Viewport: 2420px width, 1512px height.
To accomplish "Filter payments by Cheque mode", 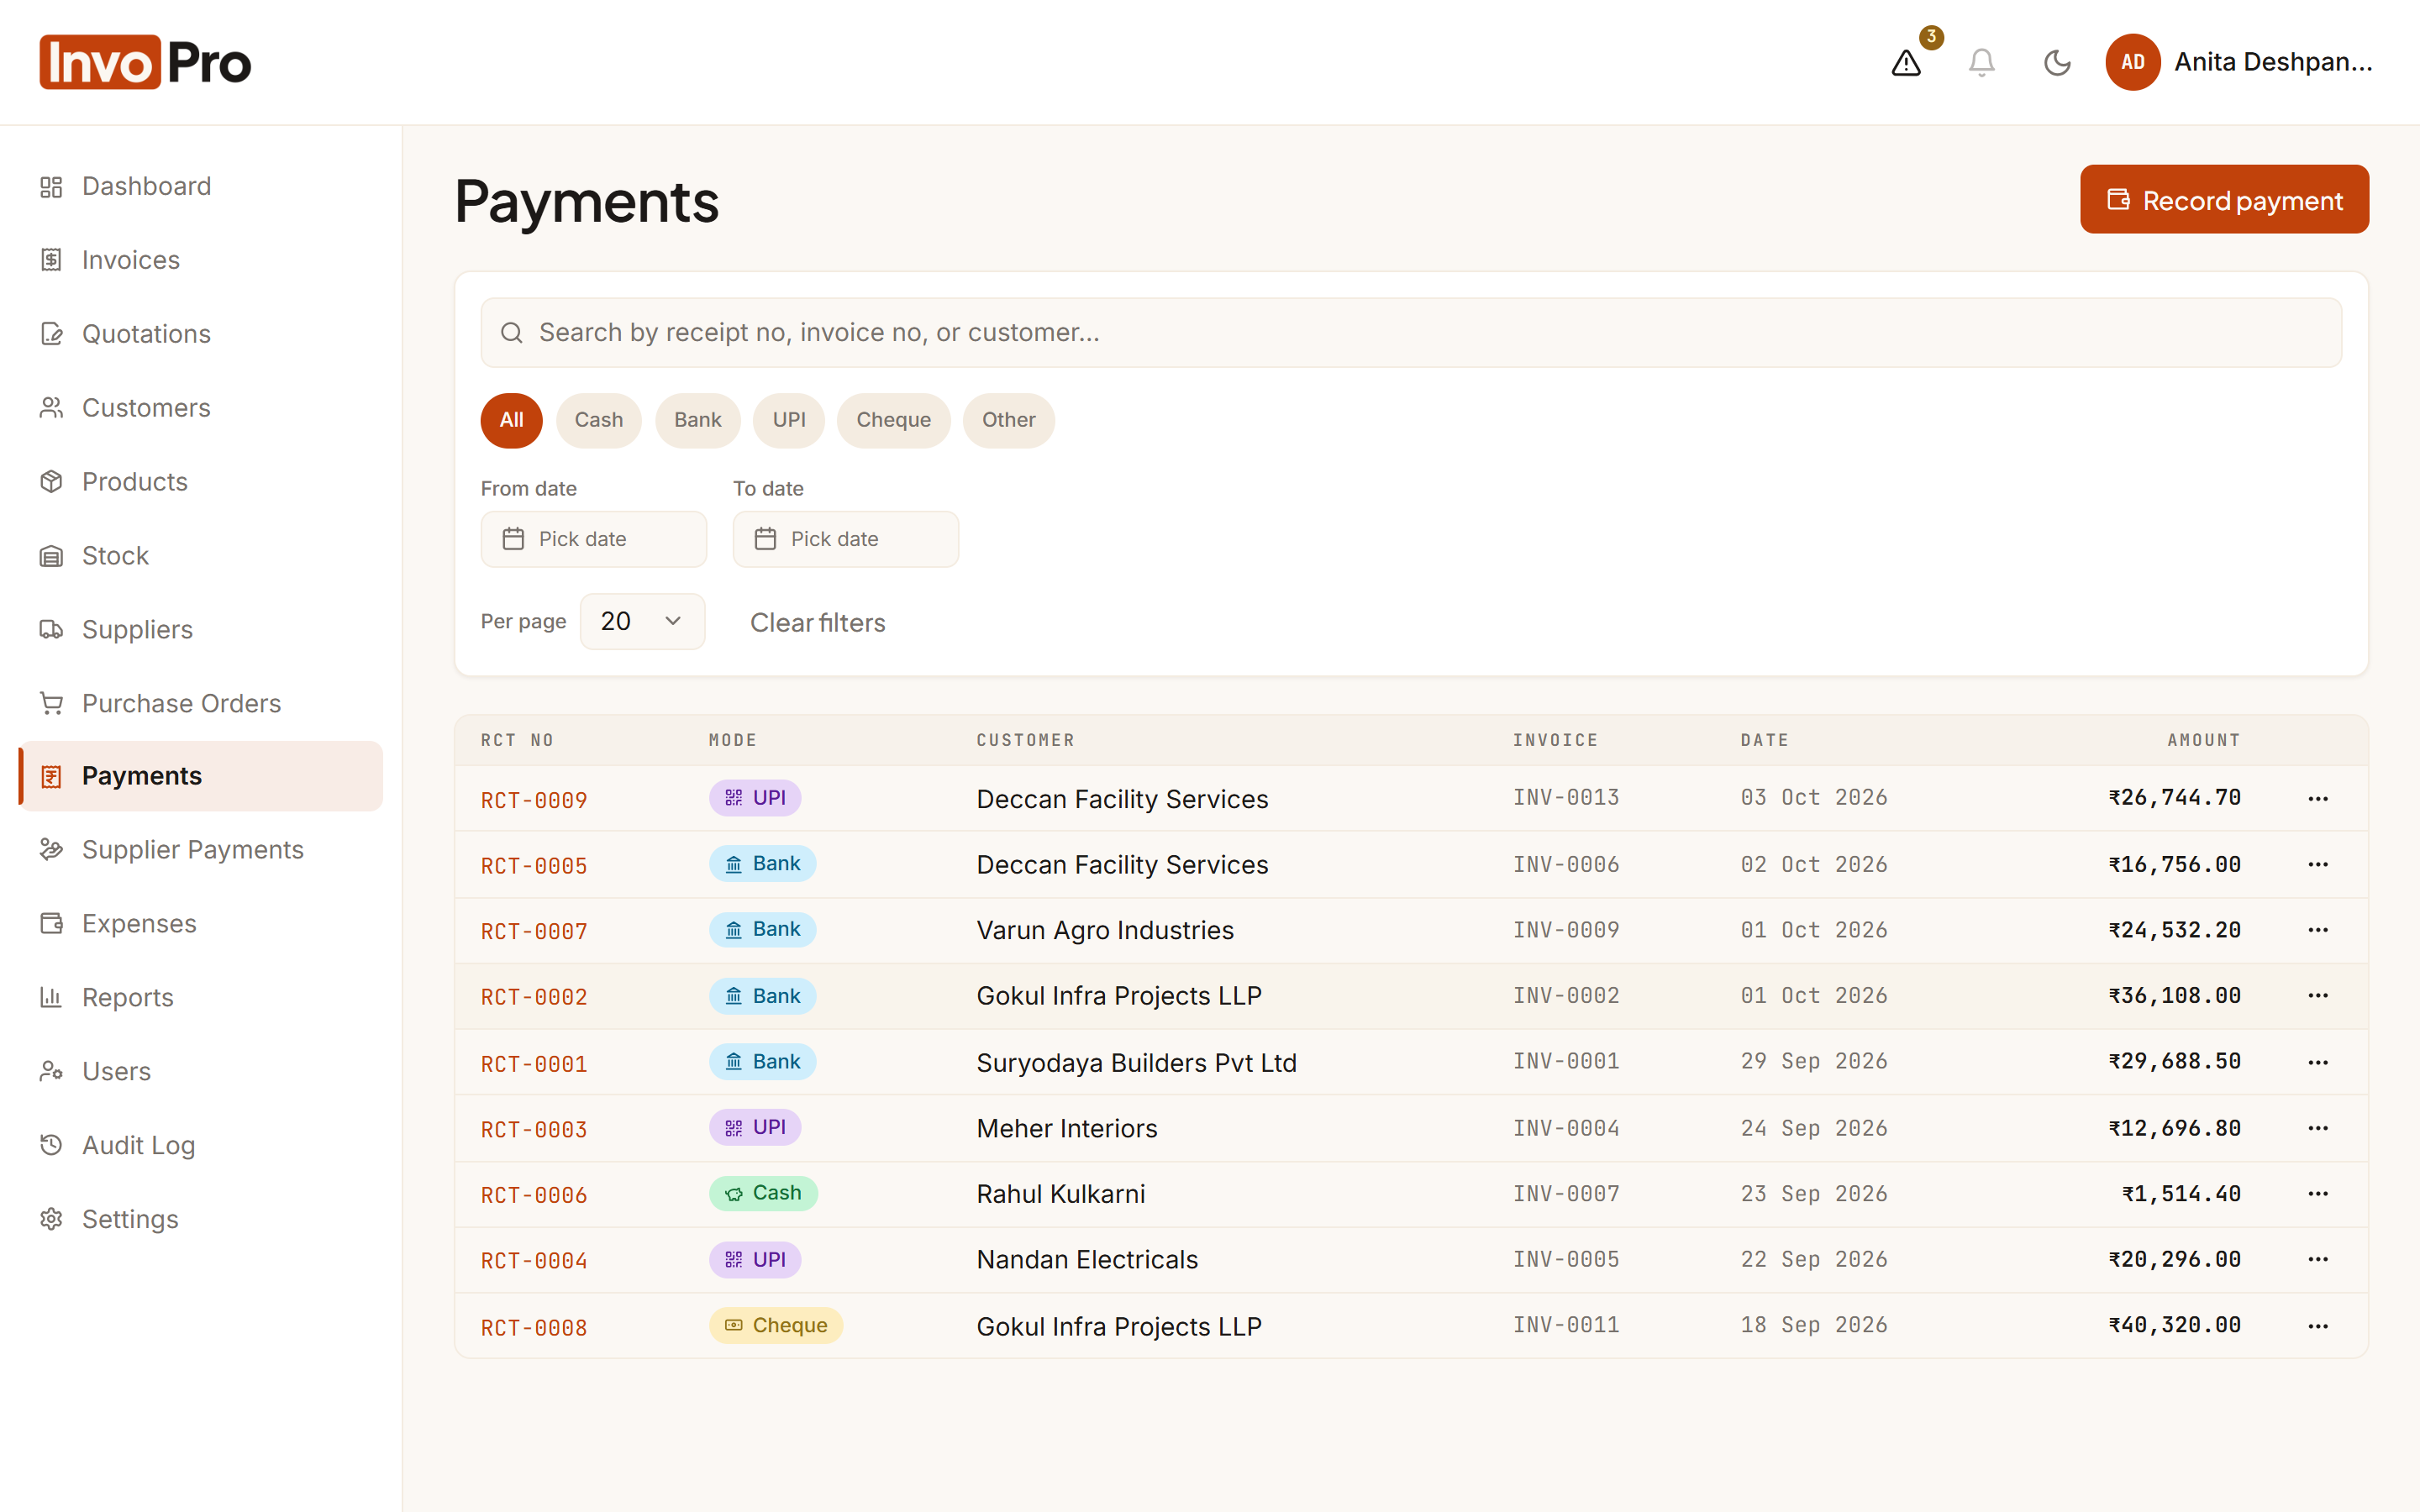I will coord(893,420).
